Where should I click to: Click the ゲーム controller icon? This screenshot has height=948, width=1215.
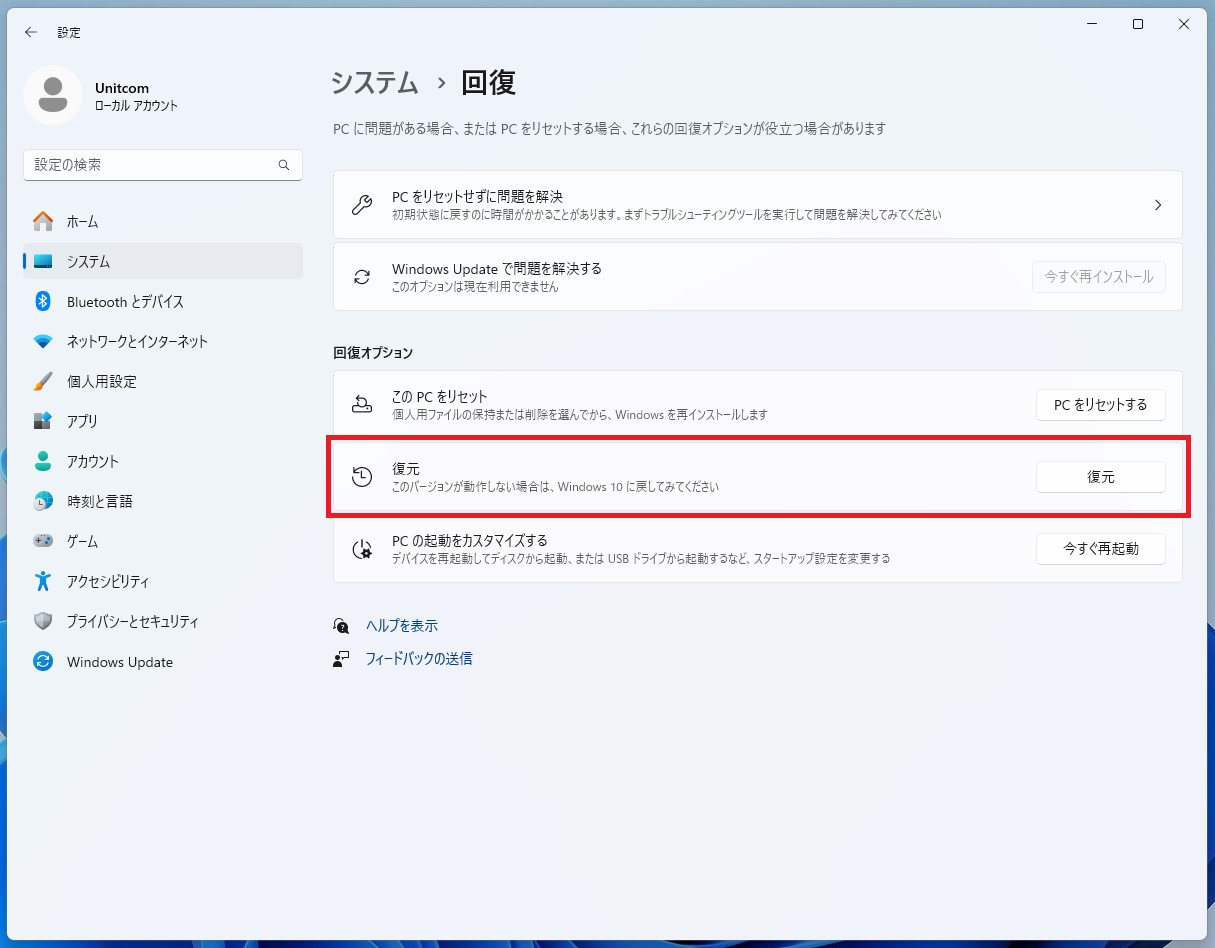point(43,541)
